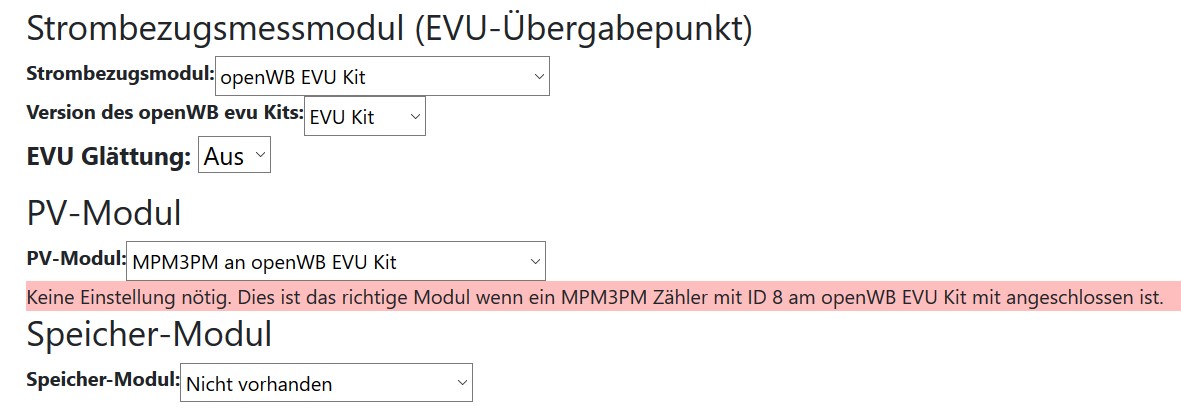
Task: Click the chevron arrow of the Strombezugsmodul combo box
Action: 538,76
